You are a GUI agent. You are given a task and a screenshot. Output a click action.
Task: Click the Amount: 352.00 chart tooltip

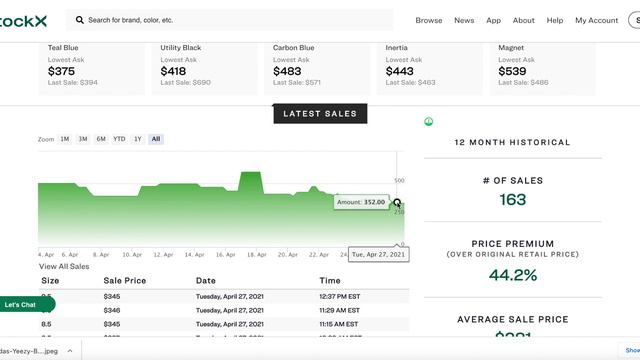point(361,202)
